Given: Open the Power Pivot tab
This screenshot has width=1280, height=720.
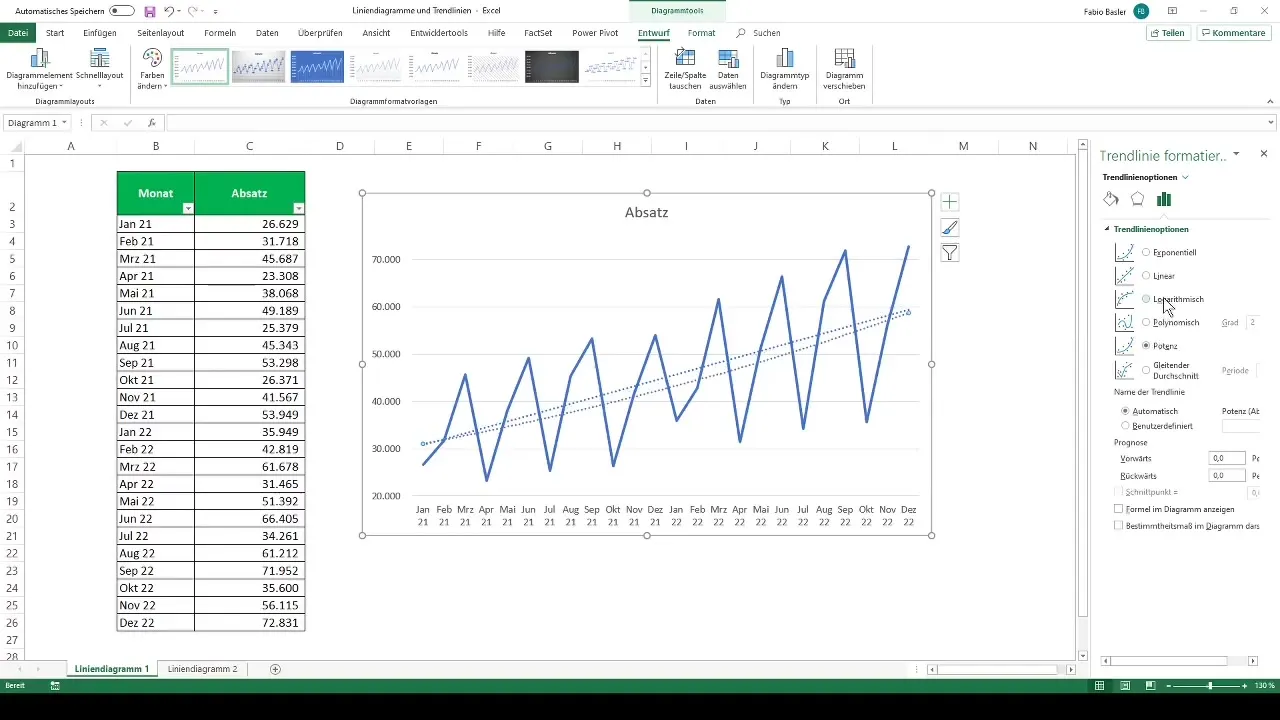Looking at the screenshot, I should 595,33.
